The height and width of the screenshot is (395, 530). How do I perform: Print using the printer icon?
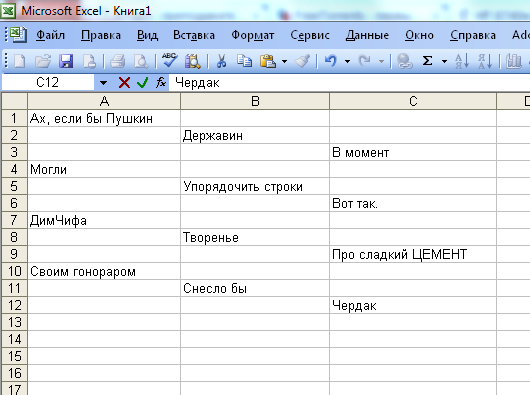tap(118, 61)
